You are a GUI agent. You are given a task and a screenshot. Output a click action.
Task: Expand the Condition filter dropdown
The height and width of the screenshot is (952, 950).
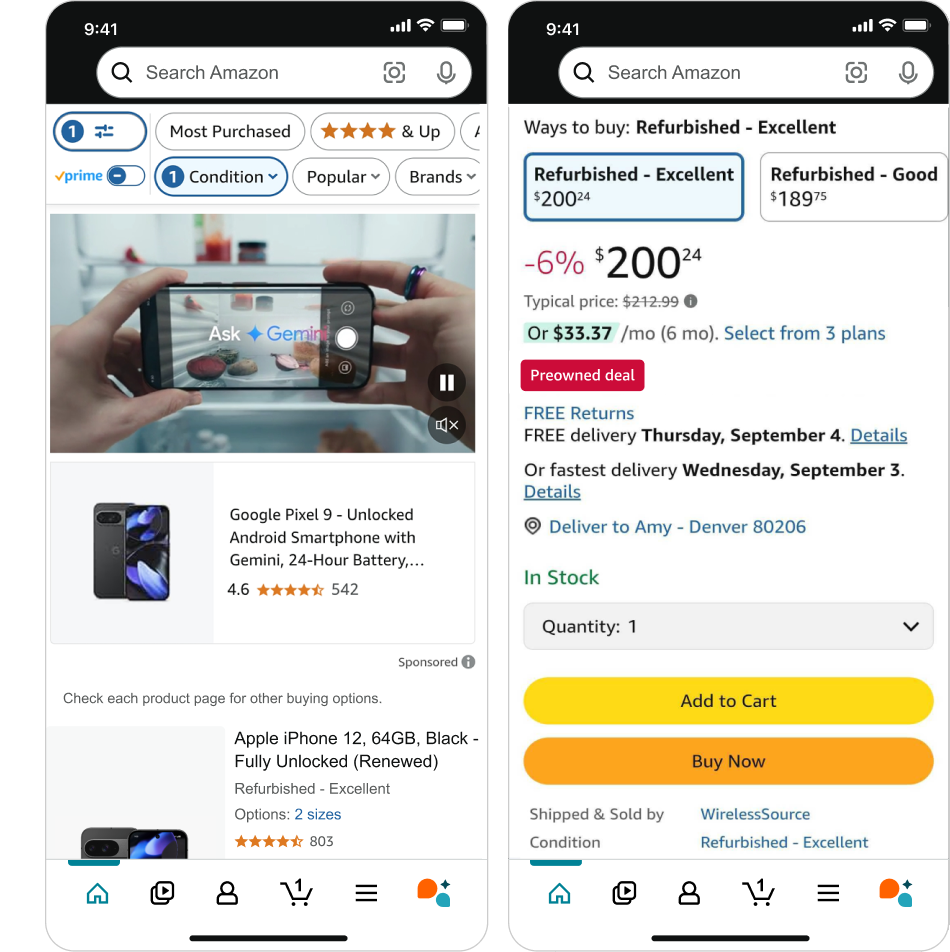tap(221, 177)
